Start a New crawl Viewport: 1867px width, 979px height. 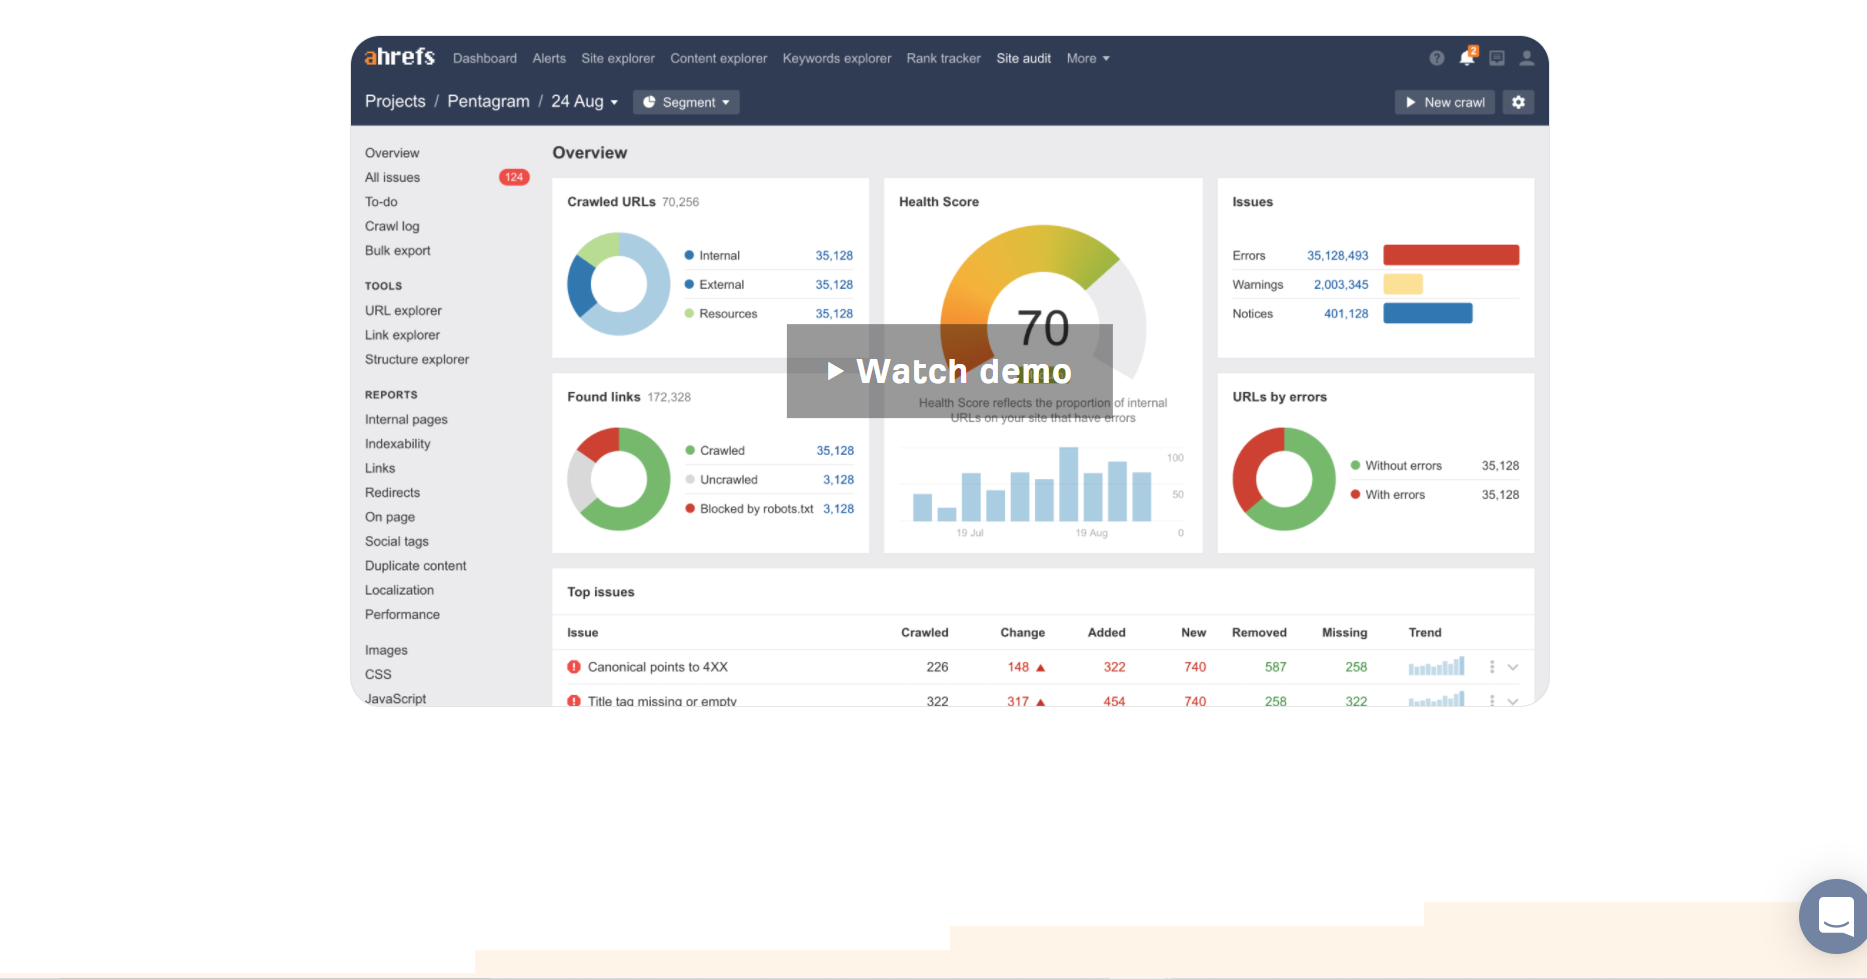coord(1444,102)
